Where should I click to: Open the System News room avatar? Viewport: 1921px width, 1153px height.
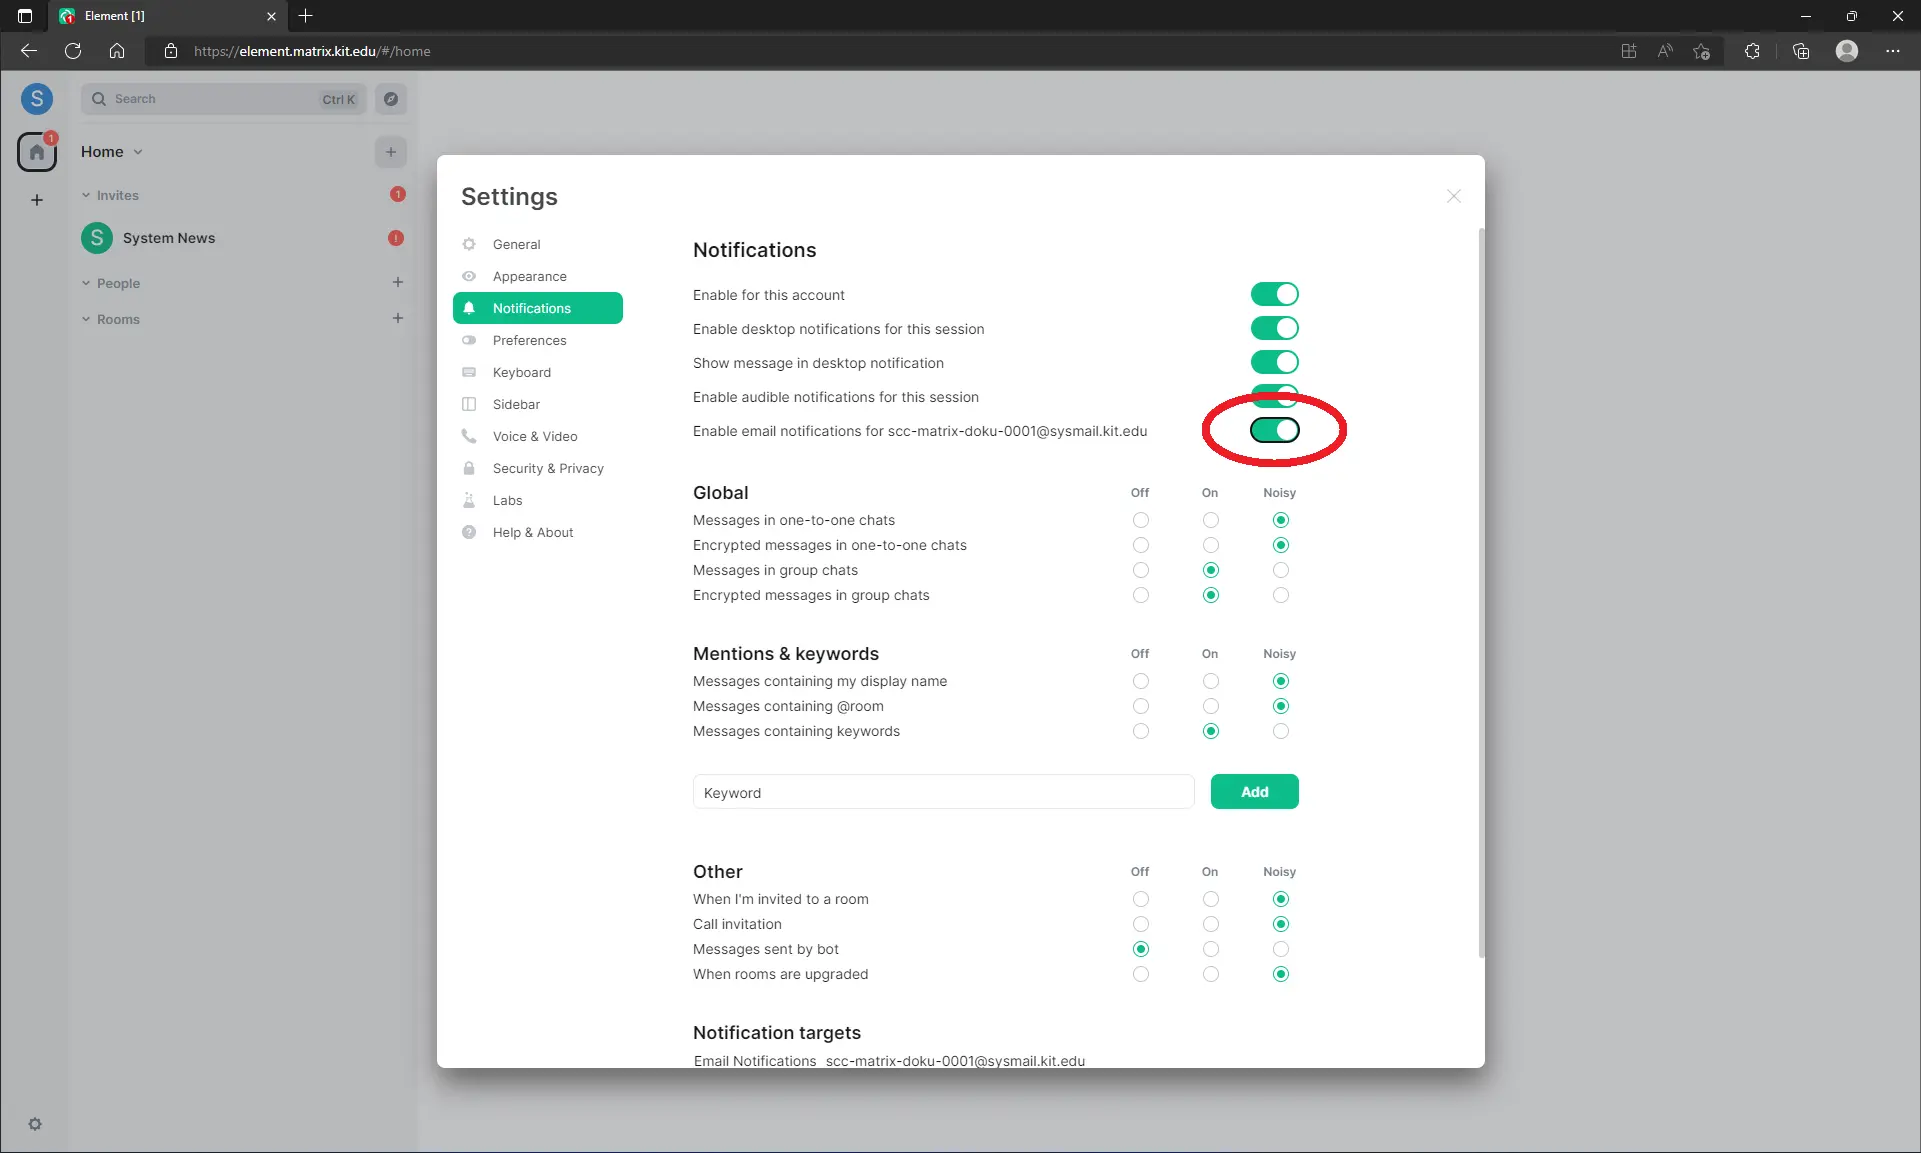(x=96, y=238)
